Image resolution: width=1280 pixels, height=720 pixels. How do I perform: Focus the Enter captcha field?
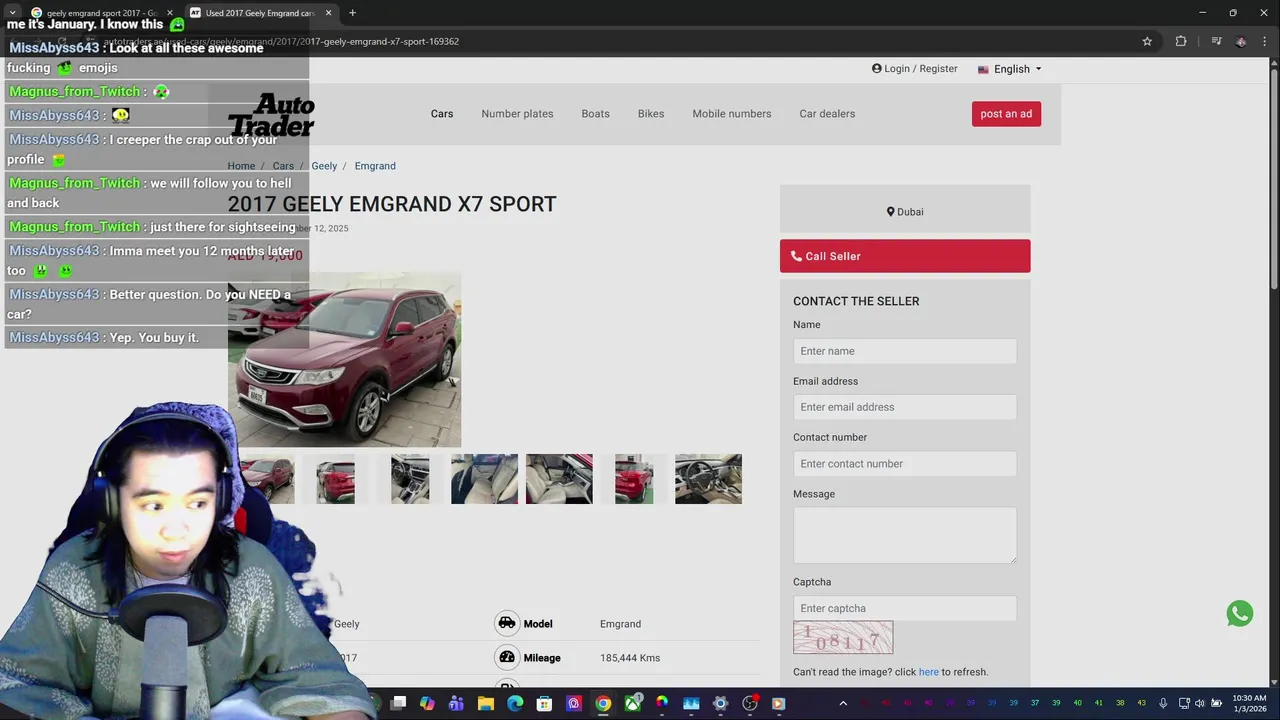(905, 608)
